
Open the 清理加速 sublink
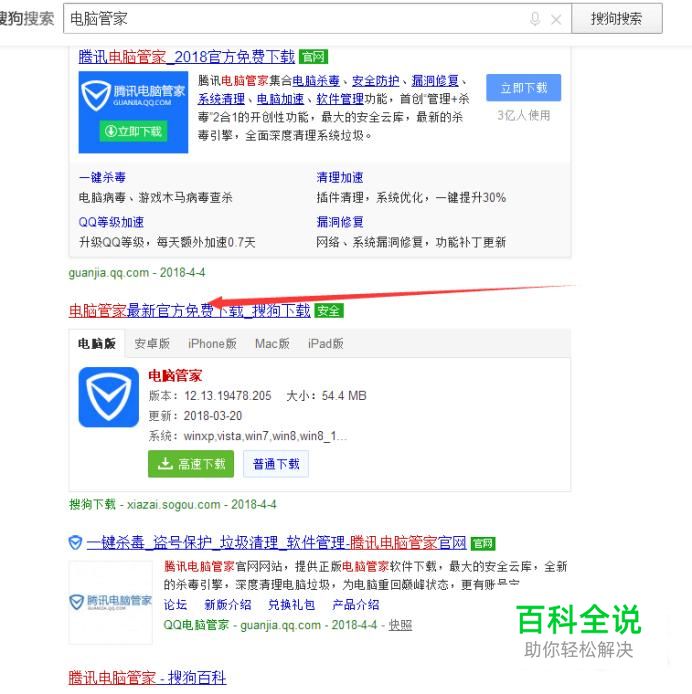point(340,177)
